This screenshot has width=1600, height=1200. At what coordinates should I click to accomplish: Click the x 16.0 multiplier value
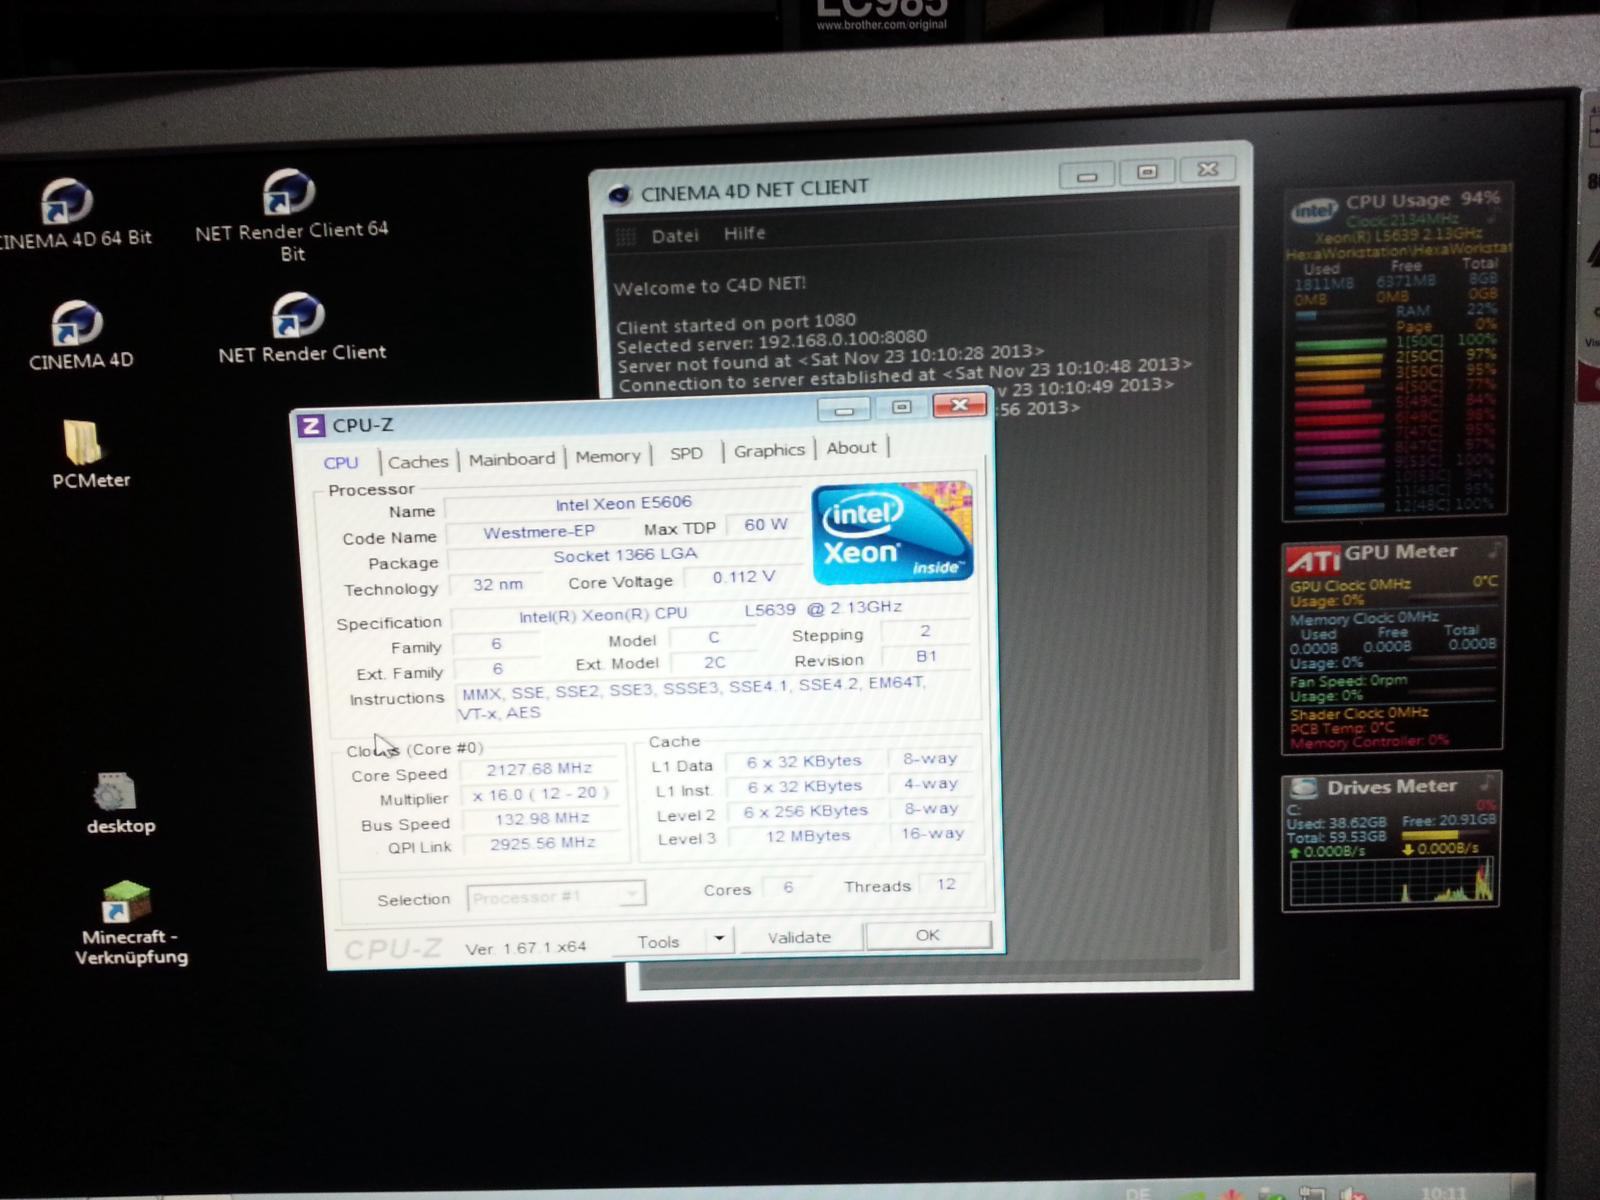[x=541, y=794]
